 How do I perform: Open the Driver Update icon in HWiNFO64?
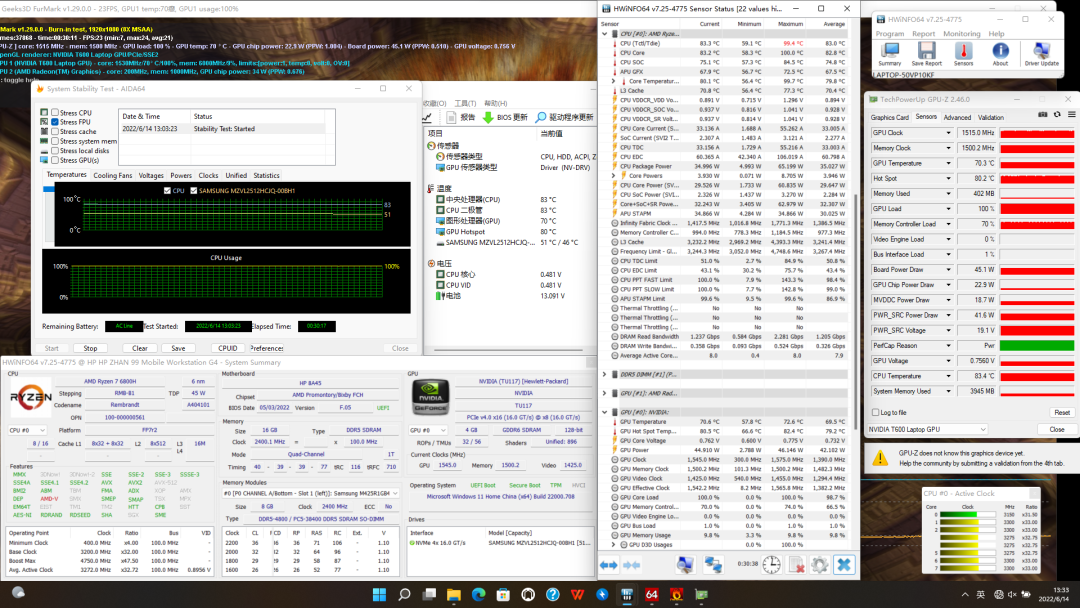pyautogui.click(x=1041, y=51)
